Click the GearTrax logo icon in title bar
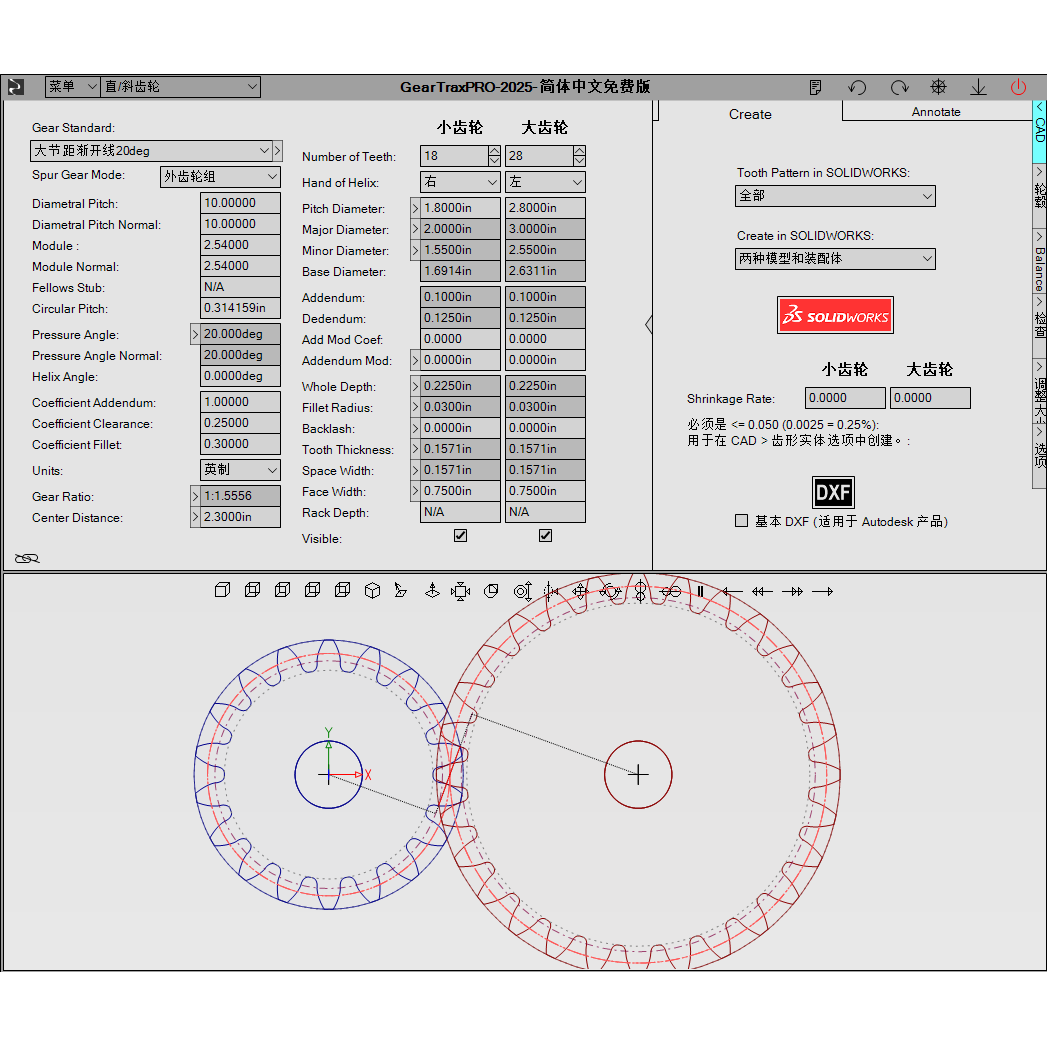 click(x=15, y=87)
